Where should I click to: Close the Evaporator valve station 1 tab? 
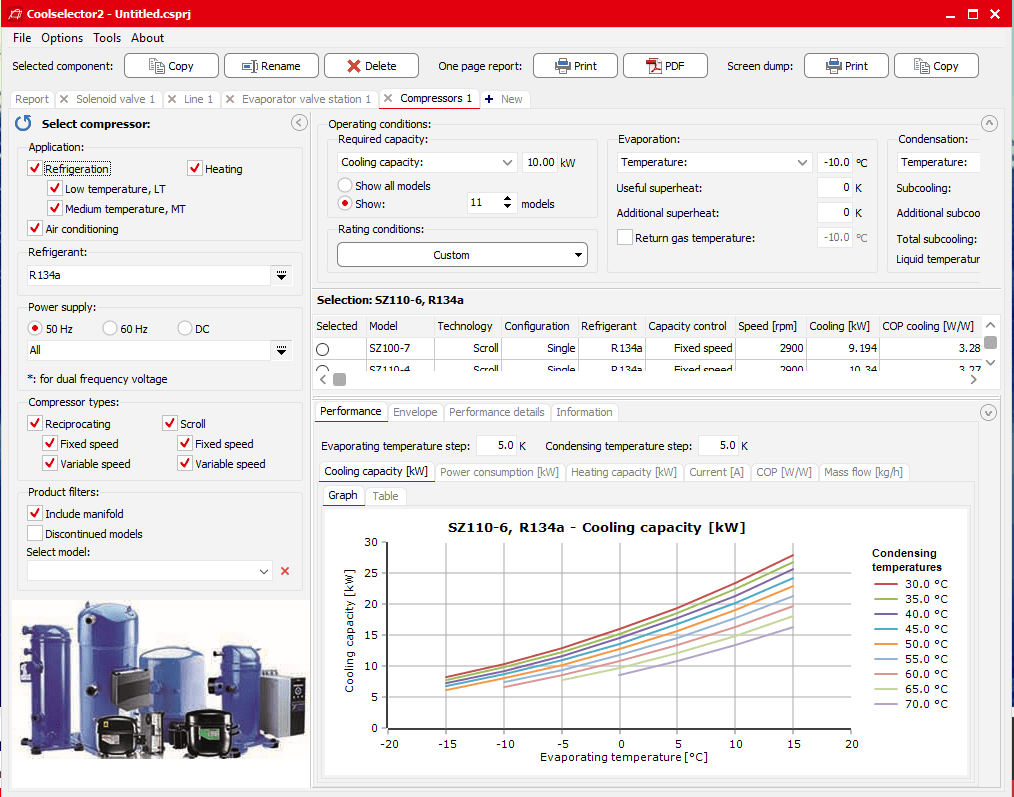[x=231, y=99]
